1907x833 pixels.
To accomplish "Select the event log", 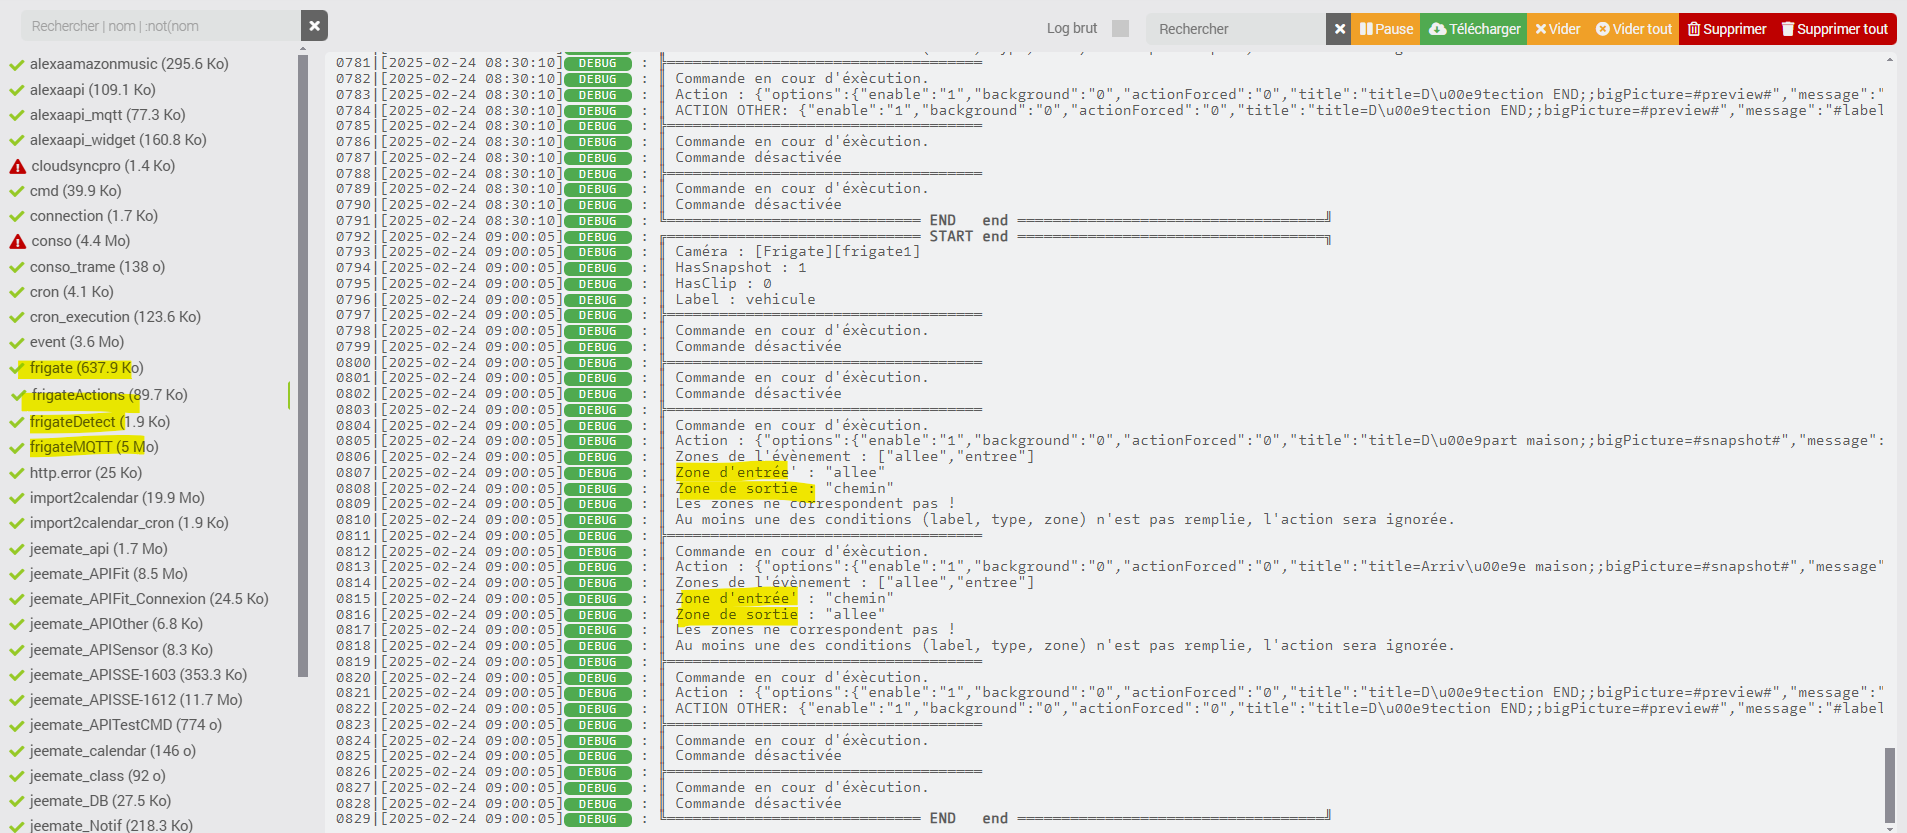I will (77, 342).
